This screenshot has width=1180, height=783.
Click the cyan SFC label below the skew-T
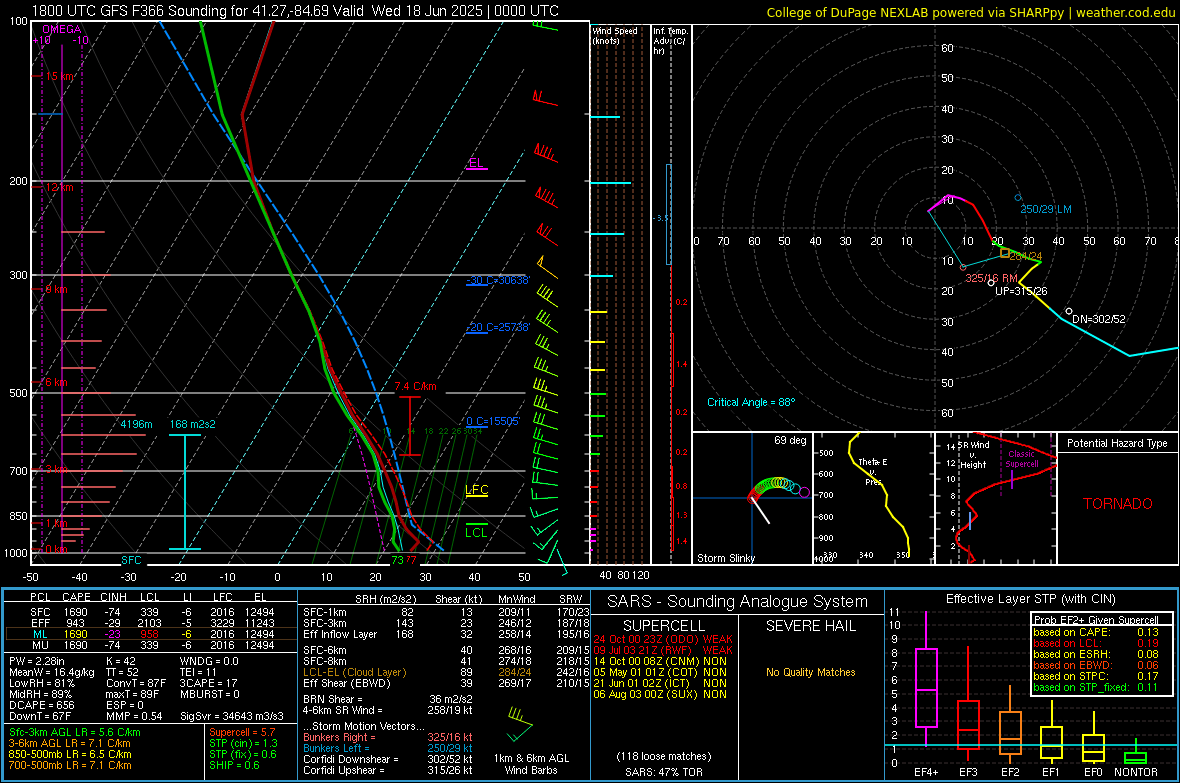point(131,560)
